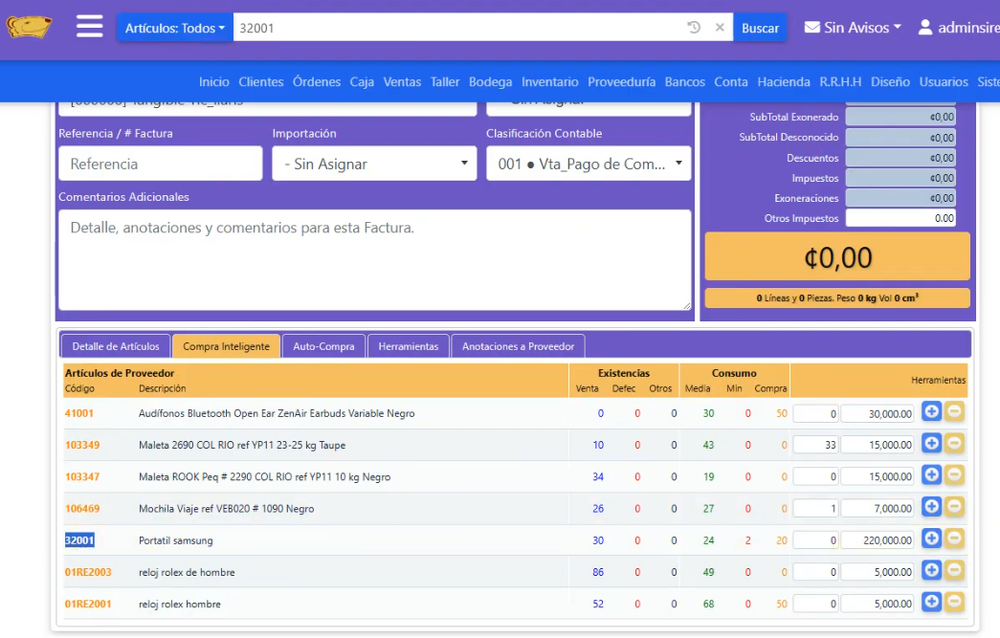Open the hamburger menu icon
1000x638 pixels.
click(89, 27)
